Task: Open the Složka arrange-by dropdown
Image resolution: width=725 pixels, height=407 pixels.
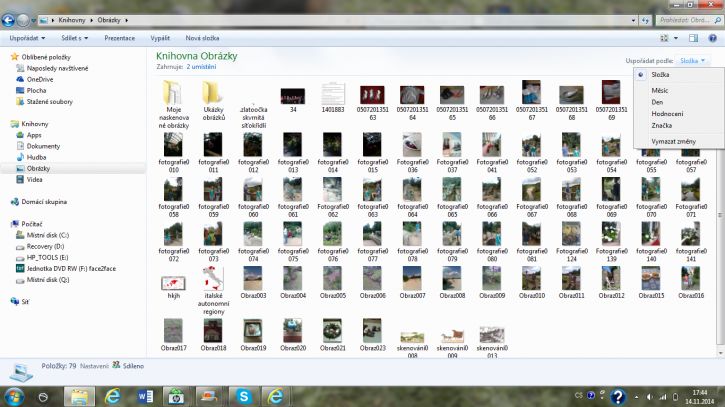Action: click(x=692, y=61)
